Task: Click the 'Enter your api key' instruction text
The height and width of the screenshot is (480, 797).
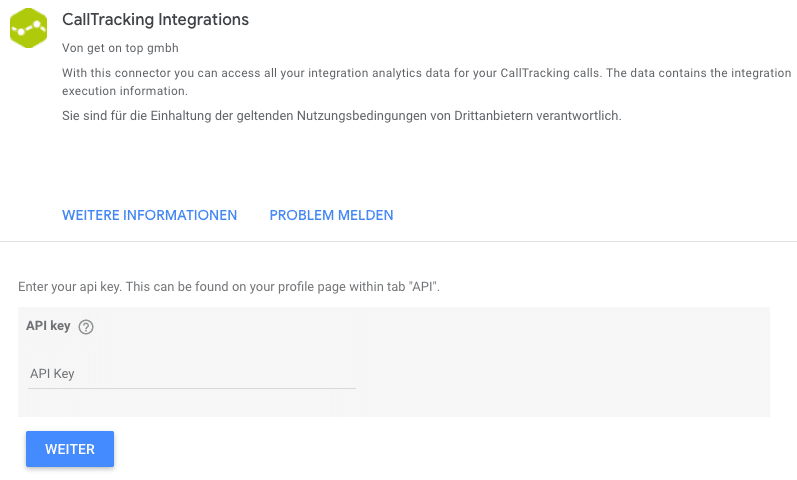Action: coord(229,287)
